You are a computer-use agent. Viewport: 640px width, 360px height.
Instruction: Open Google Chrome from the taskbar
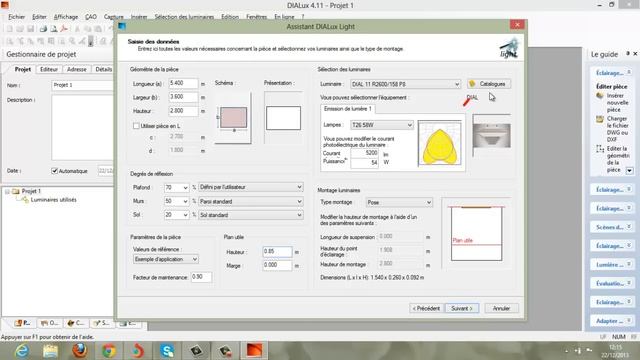[109, 351]
